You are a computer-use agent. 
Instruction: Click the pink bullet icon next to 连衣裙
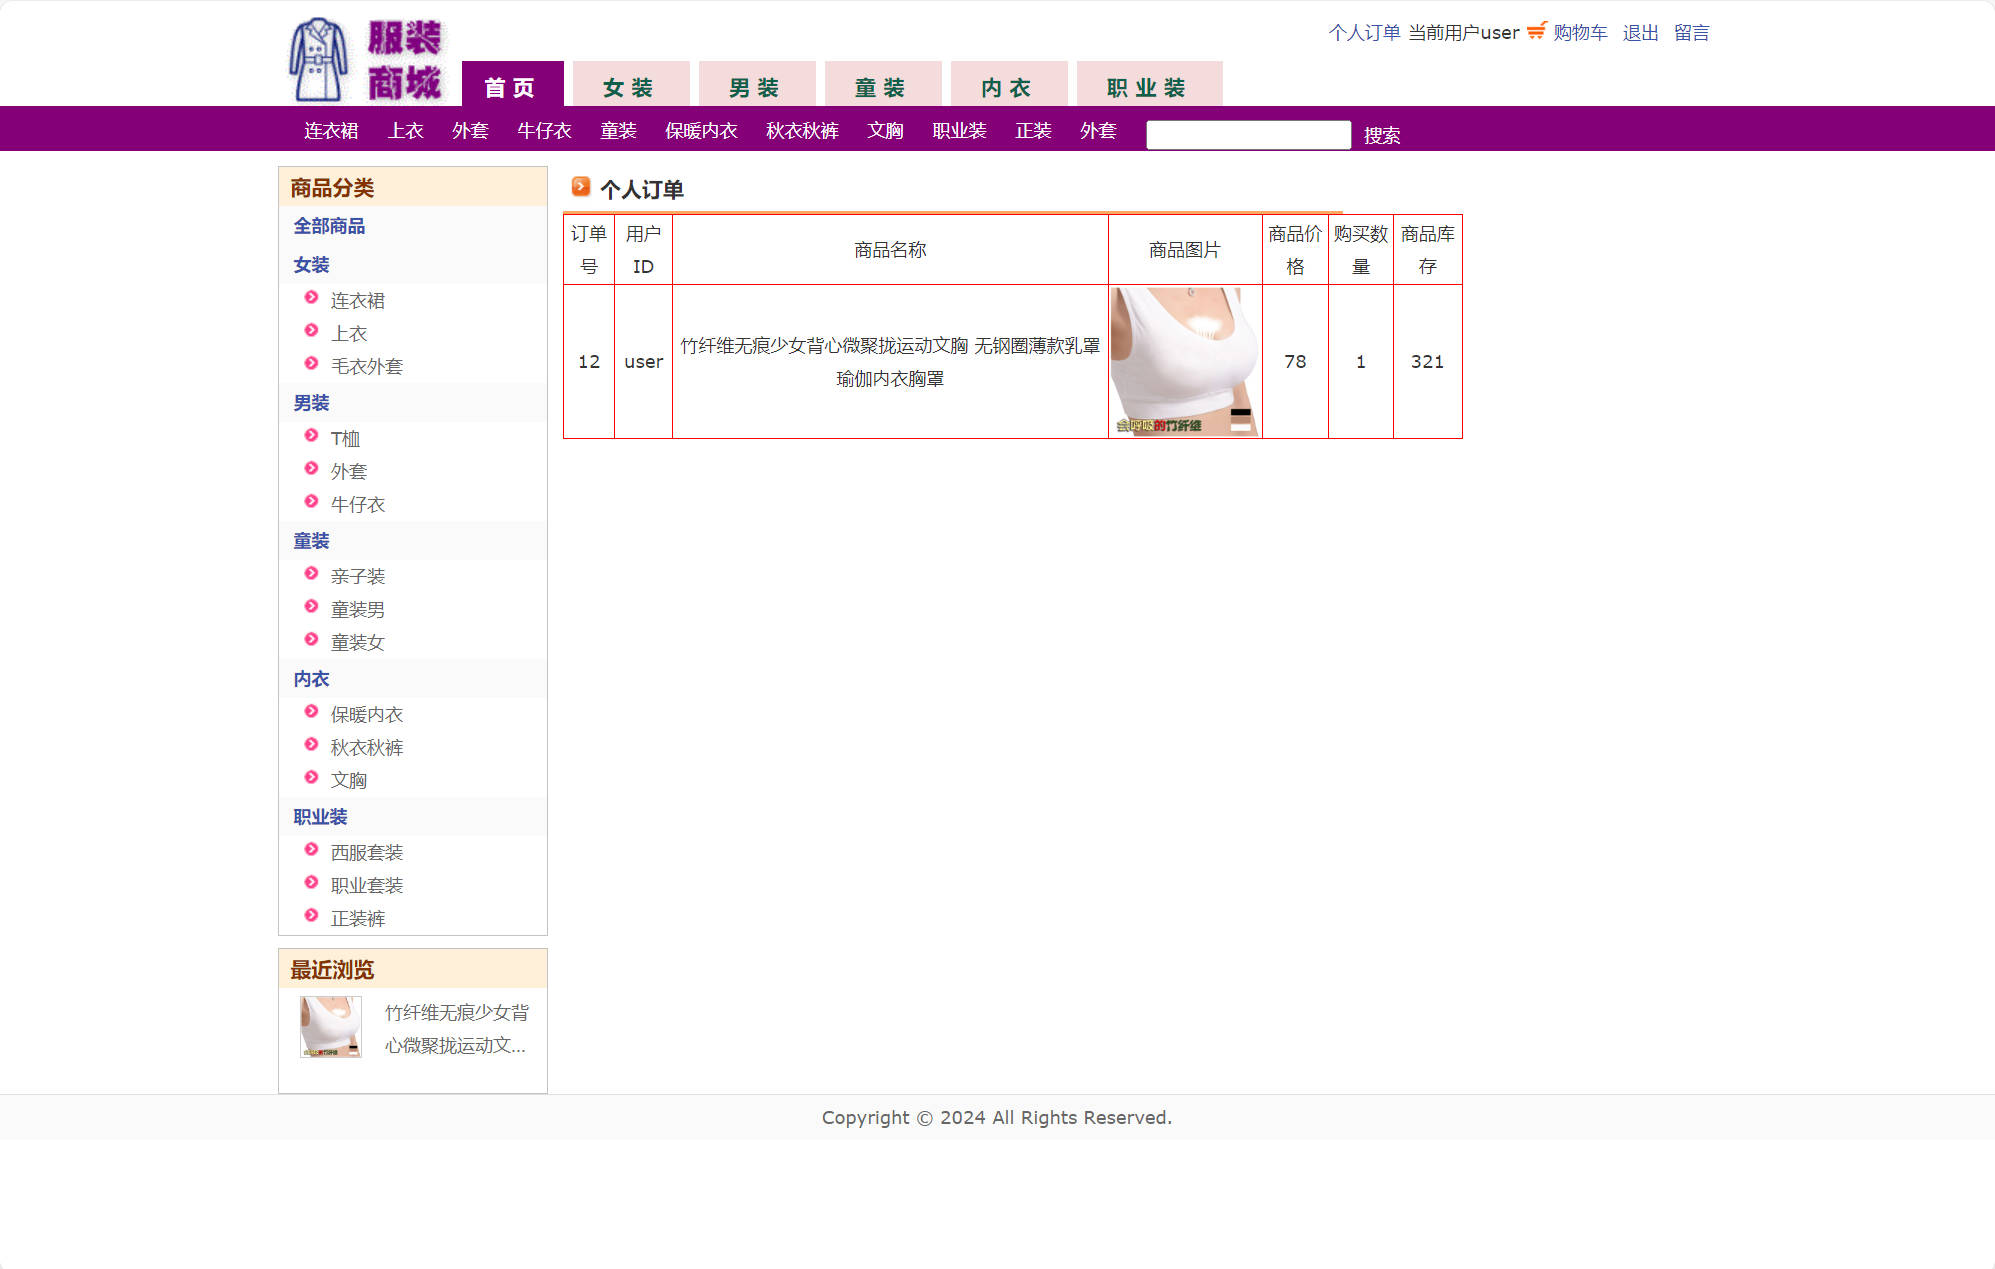tap(311, 298)
